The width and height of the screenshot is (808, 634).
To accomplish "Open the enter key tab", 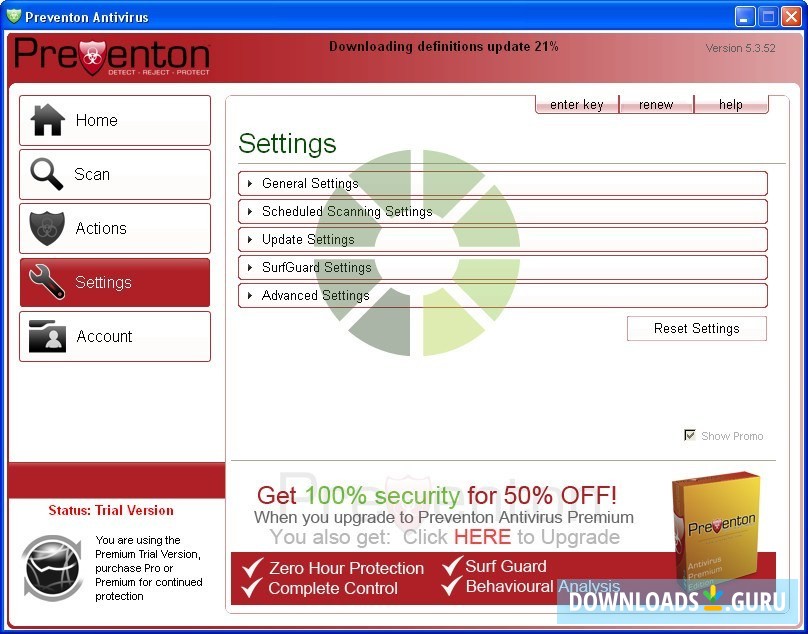I will click(x=577, y=105).
